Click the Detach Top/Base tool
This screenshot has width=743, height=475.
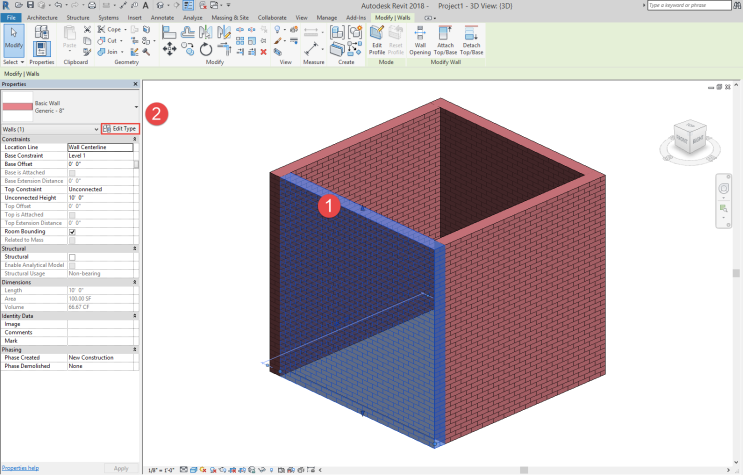pos(471,40)
